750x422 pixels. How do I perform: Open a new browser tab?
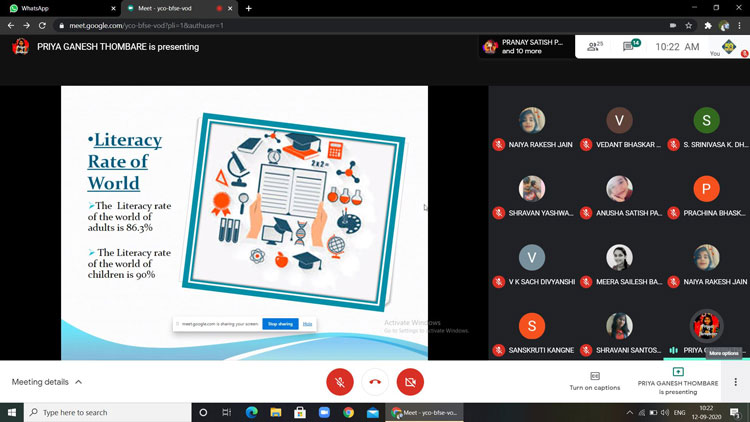click(x=248, y=8)
